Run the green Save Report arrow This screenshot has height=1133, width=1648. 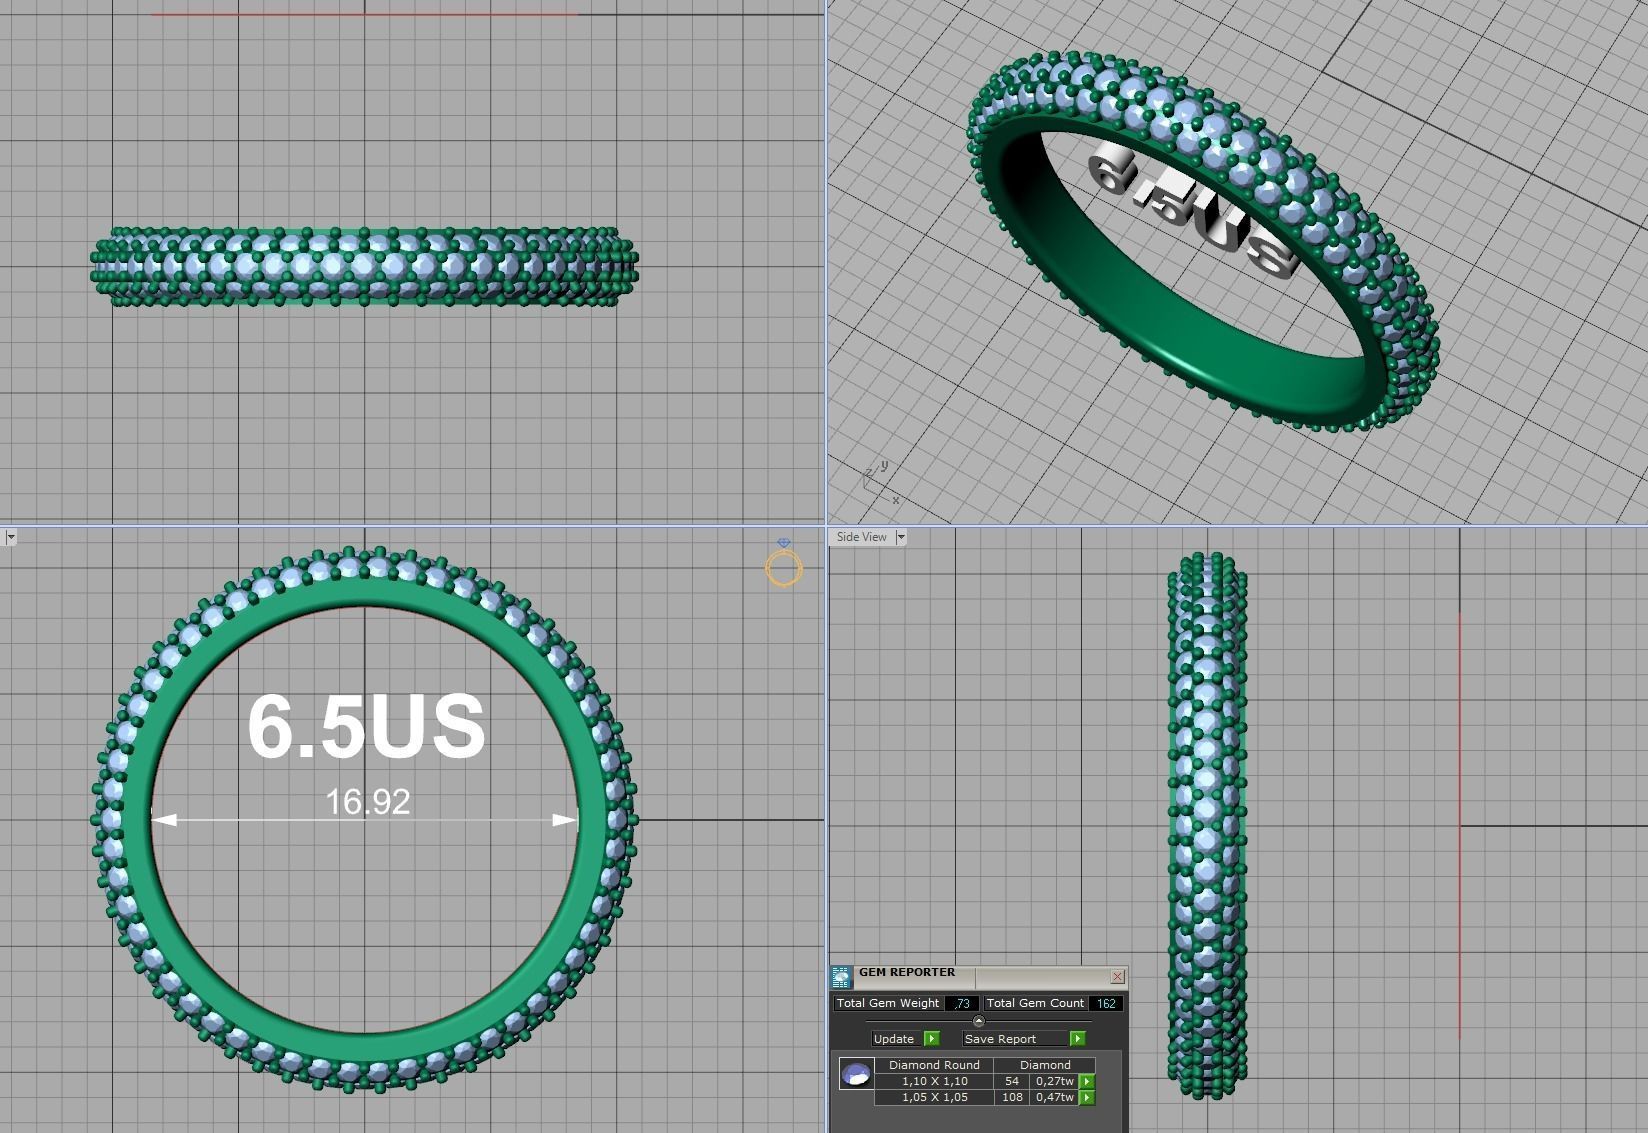point(1077,1039)
